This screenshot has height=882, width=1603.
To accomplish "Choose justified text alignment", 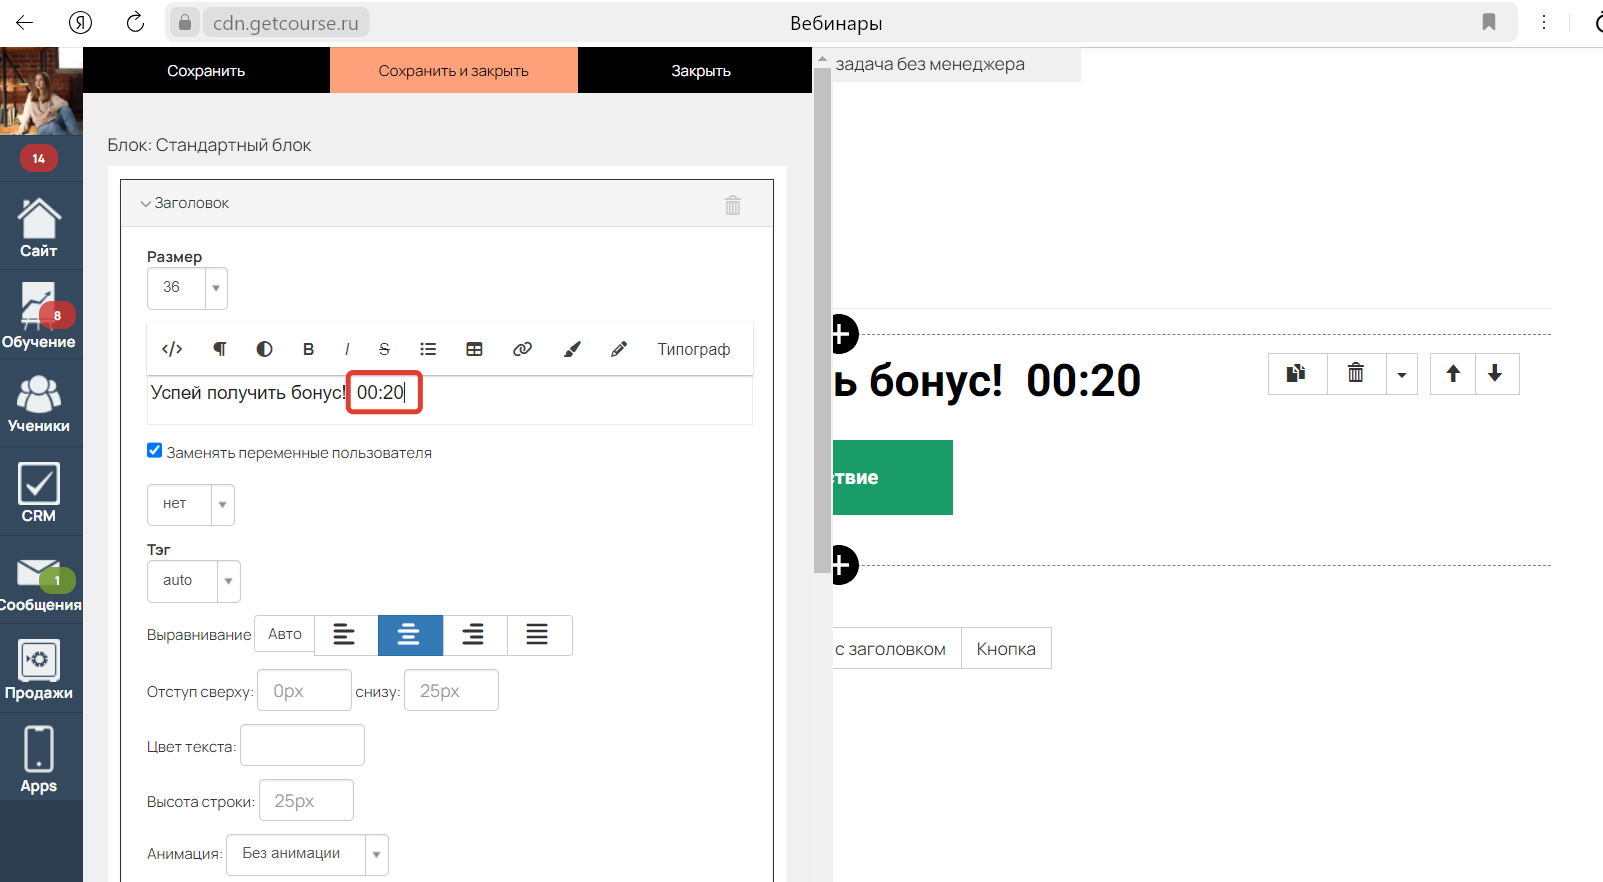I will [538, 635].
